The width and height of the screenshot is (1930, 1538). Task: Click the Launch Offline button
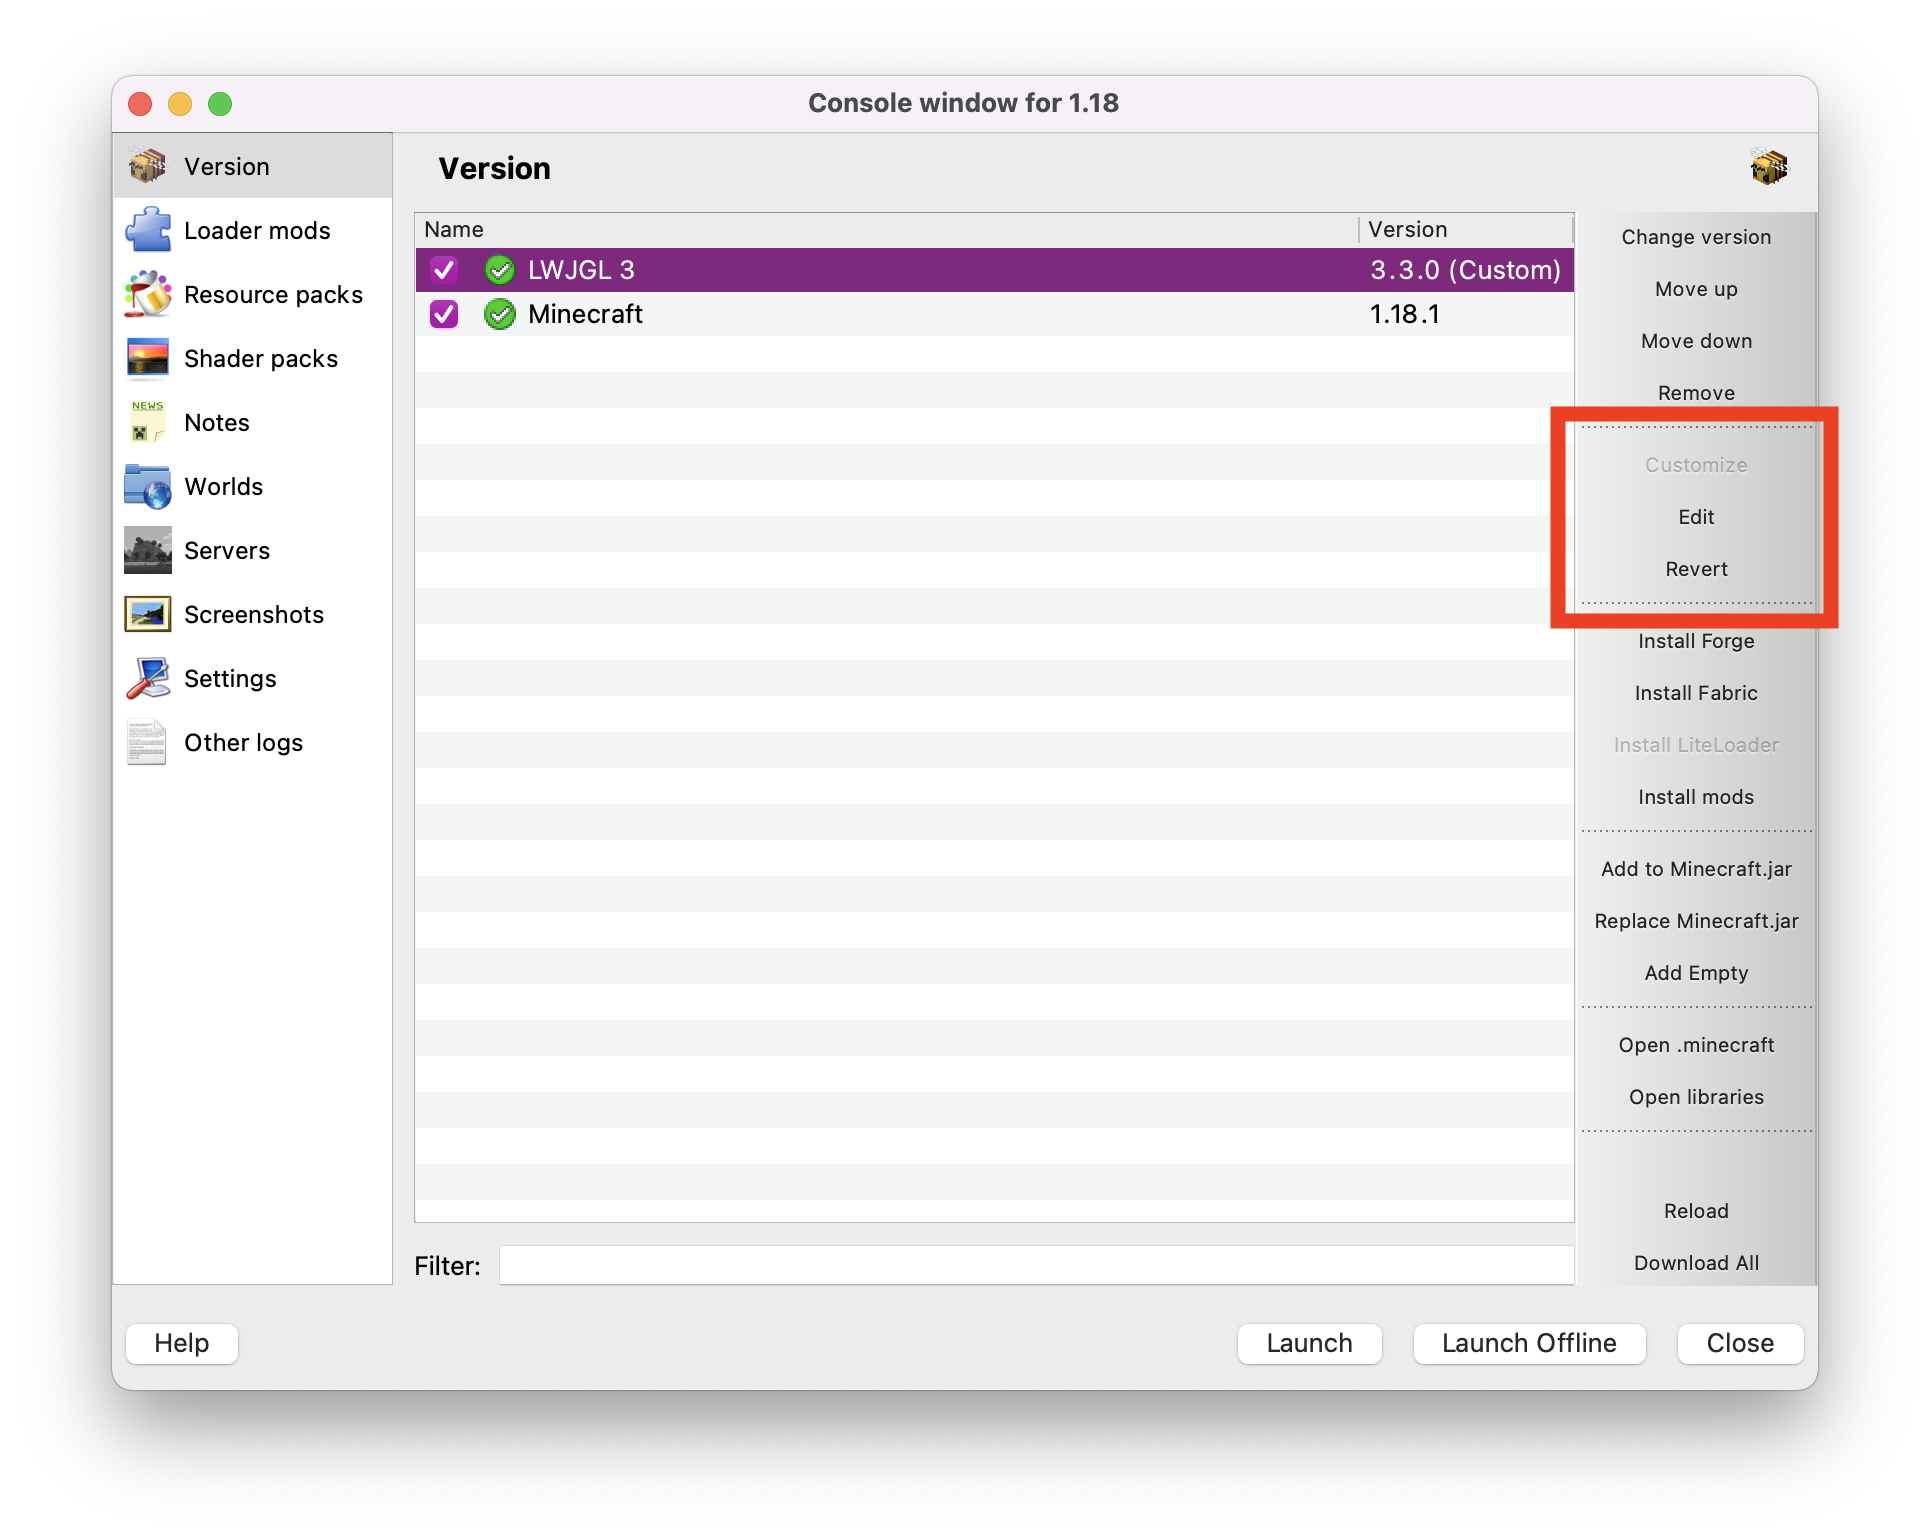click(1528, 1343)
